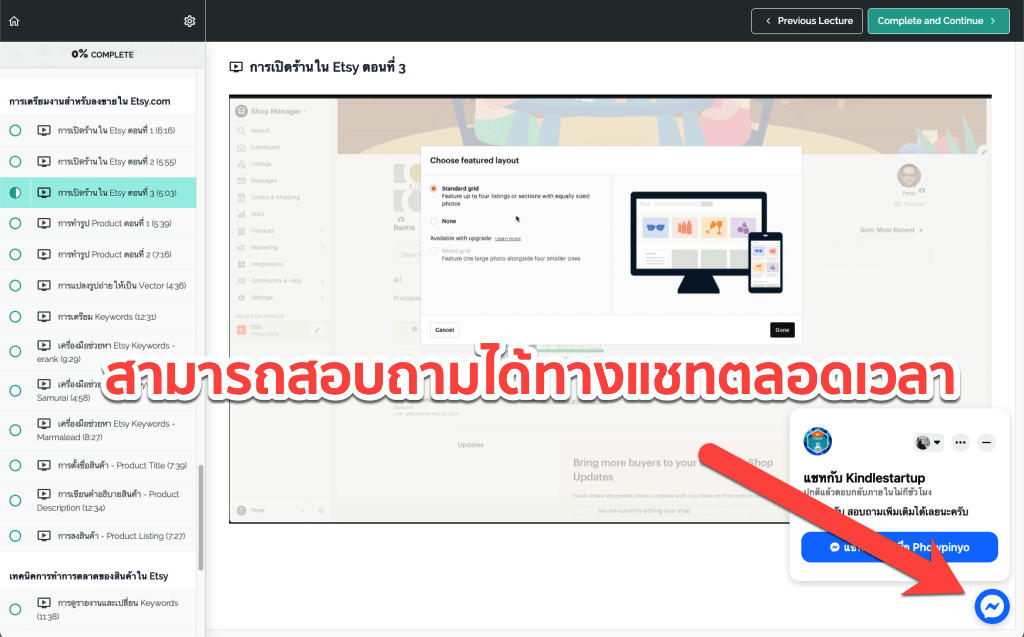This screenshot has width=1024, height=637.
Task: Switch account using the chat widget avatar dropdown
Action: pos(929,442)
